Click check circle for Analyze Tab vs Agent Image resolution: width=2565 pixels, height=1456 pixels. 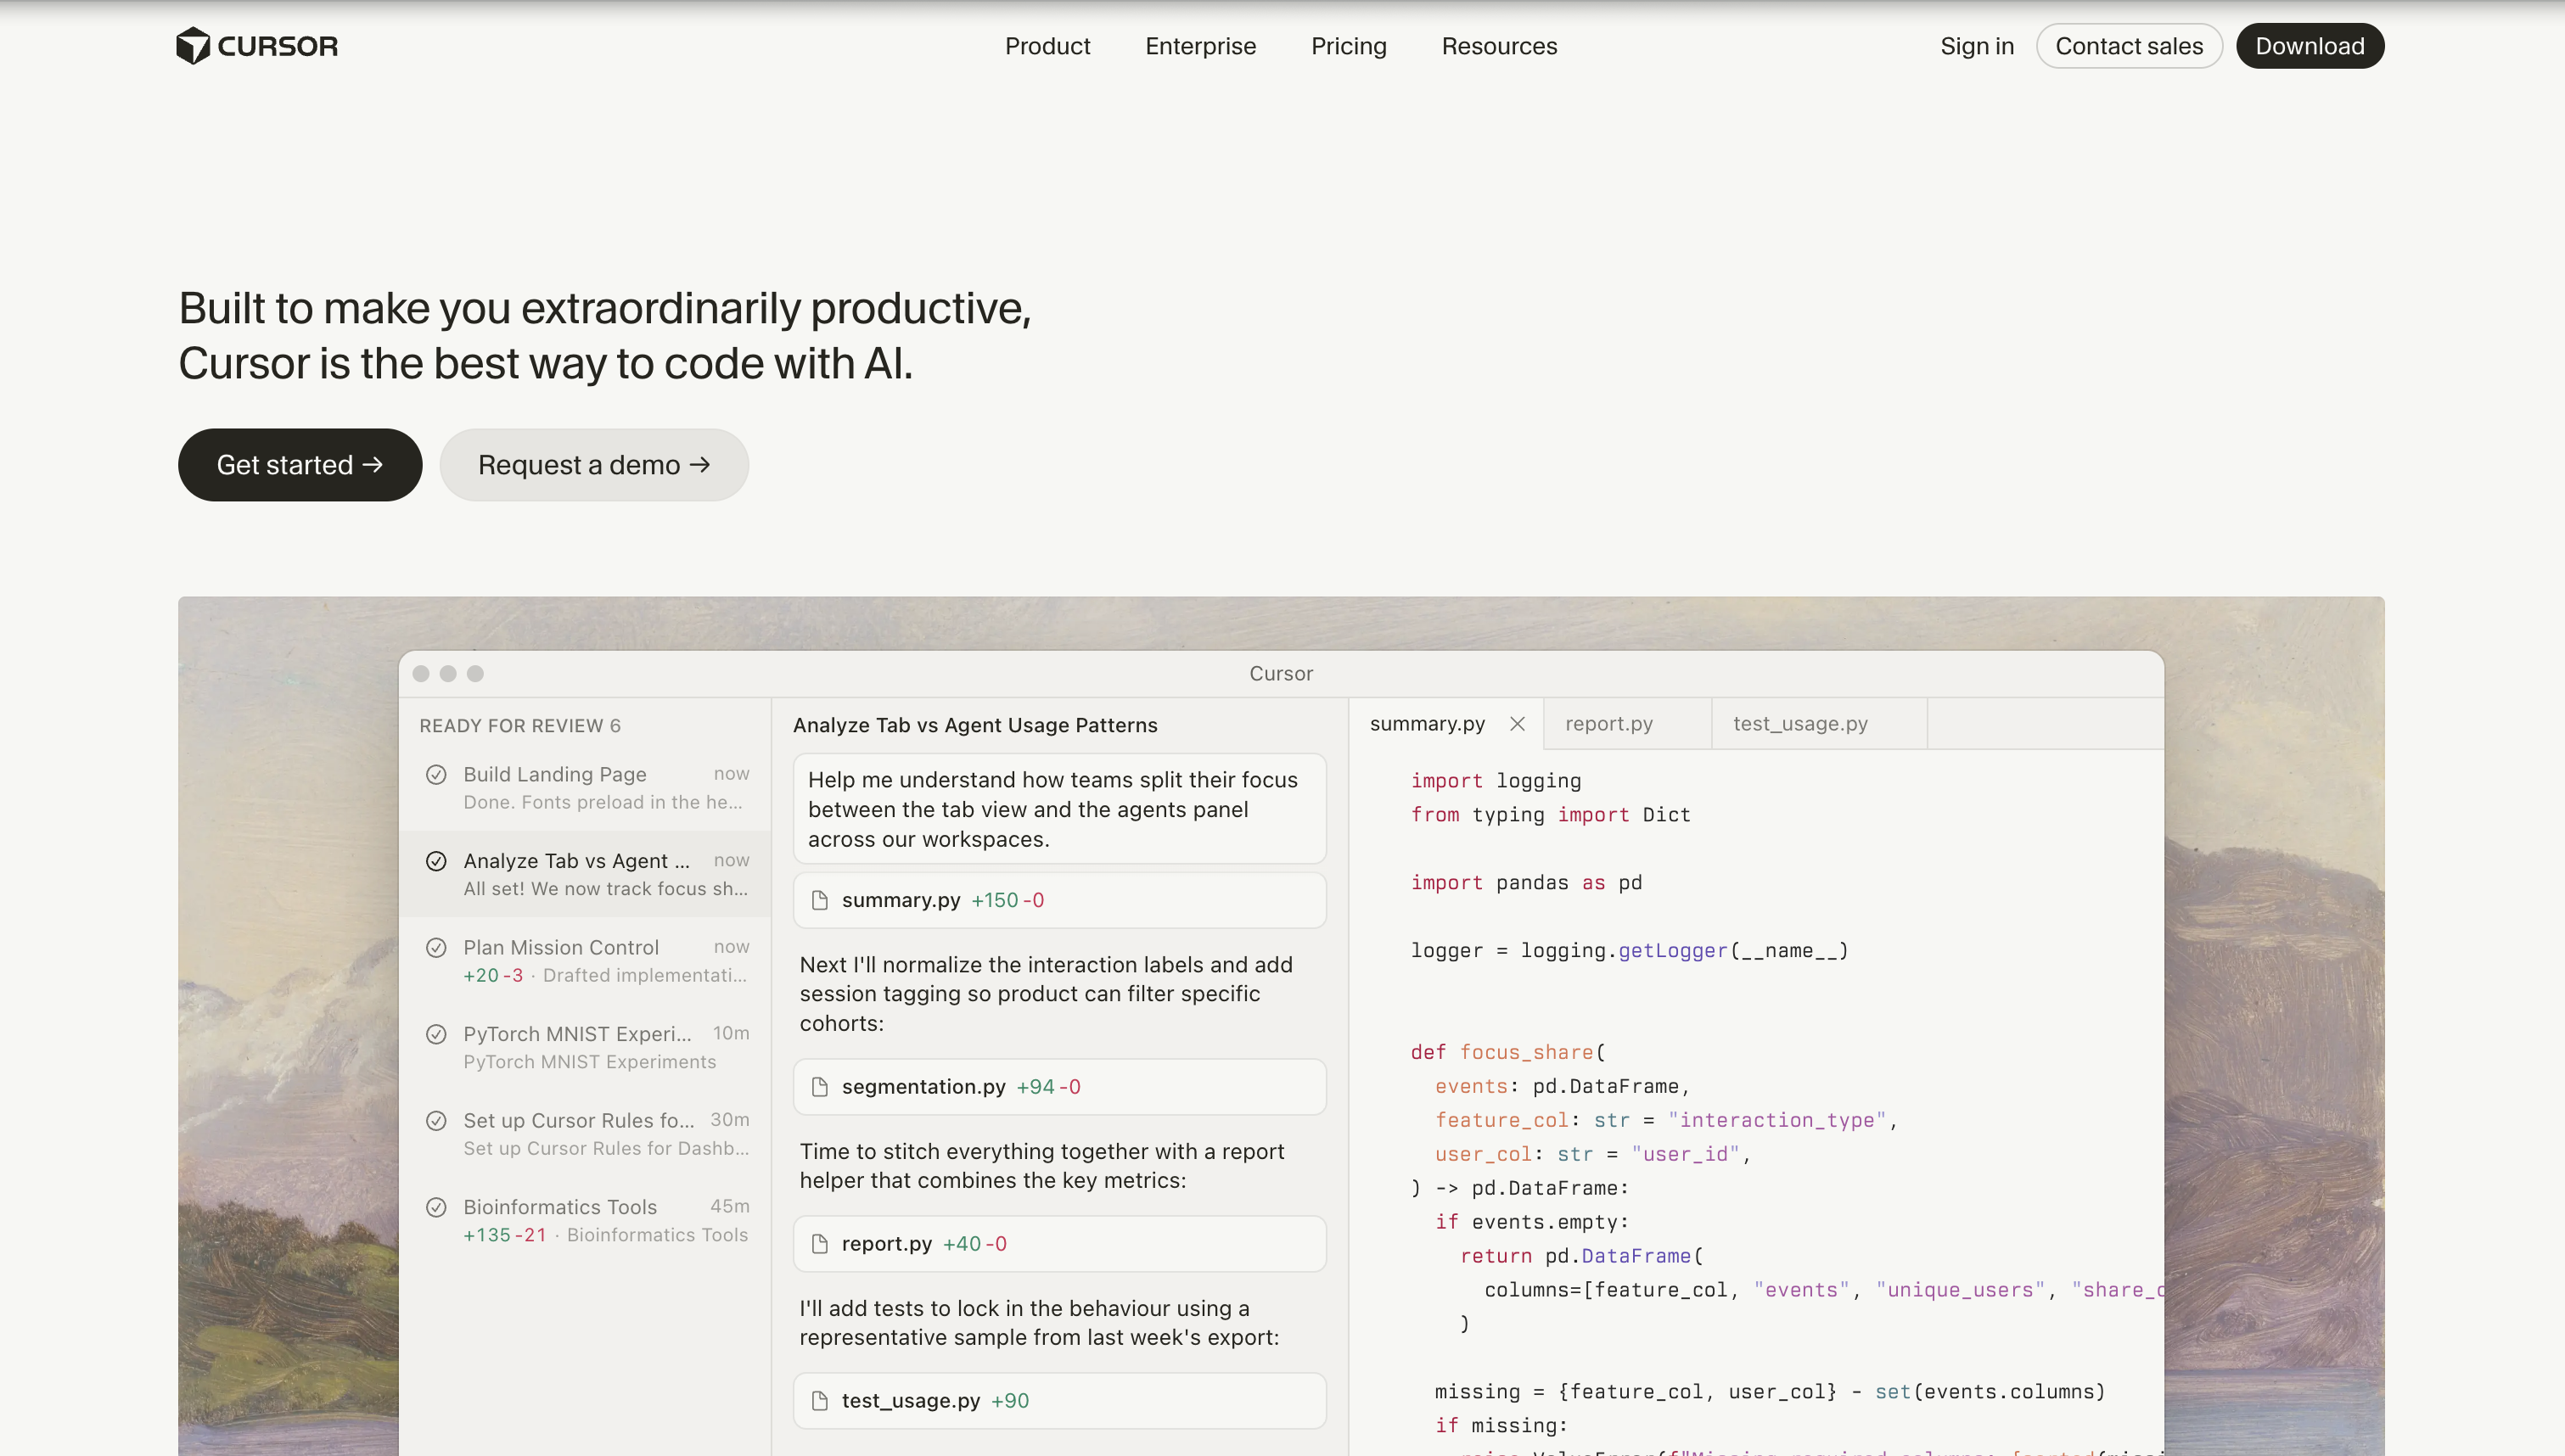tap(436, 861)
